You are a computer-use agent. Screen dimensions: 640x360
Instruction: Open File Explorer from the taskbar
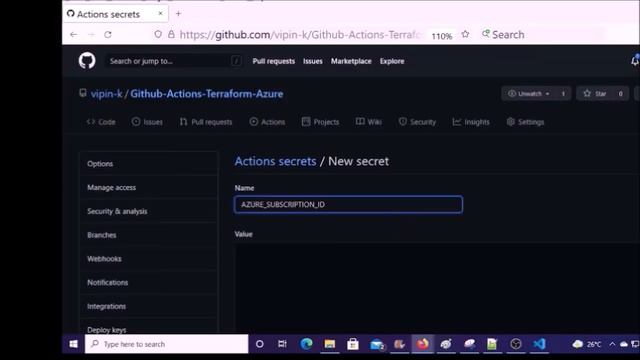coord(329,344)
